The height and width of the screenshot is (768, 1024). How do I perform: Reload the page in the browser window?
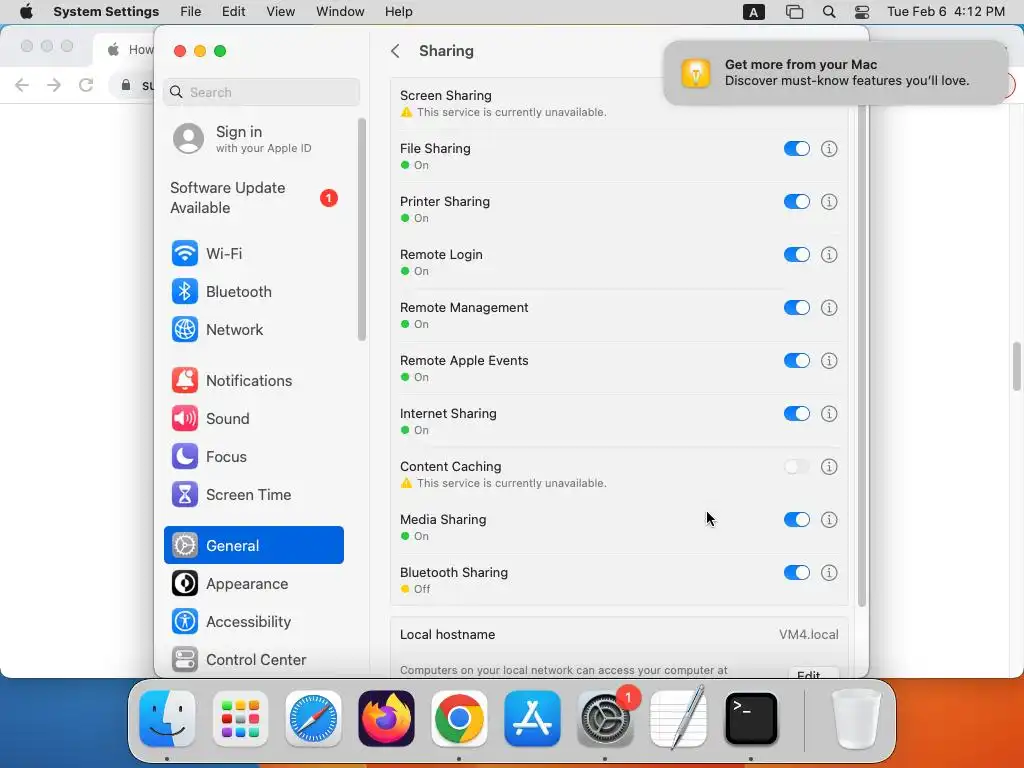tap(86, 85)
